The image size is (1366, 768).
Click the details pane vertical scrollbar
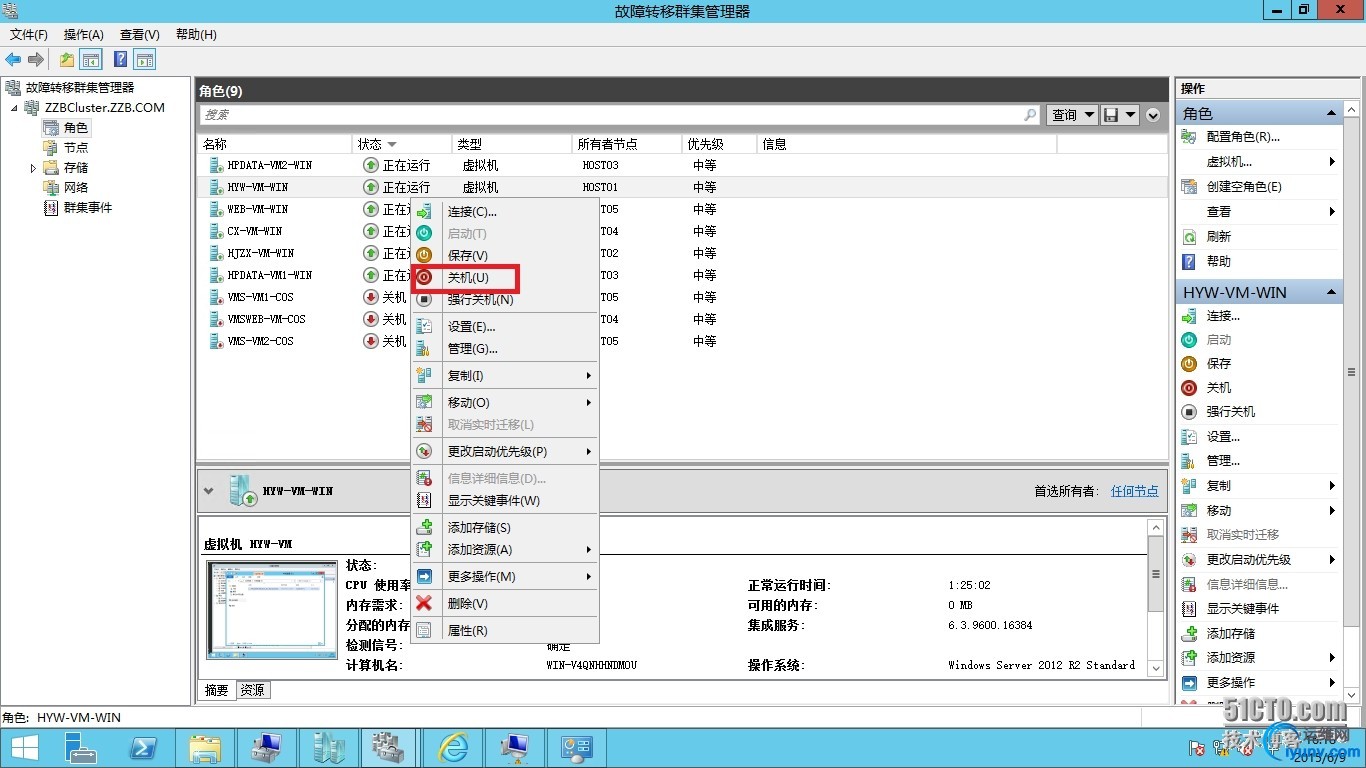(1156, 597)
